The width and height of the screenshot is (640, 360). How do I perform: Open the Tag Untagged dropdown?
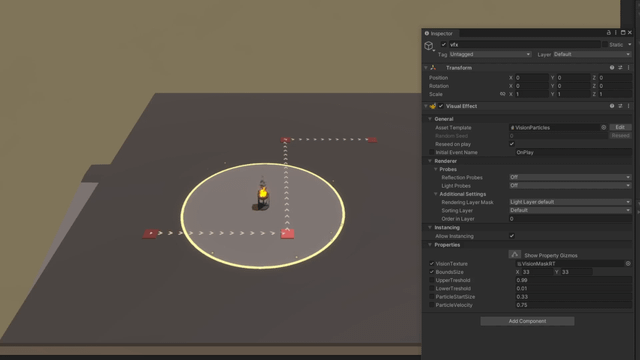pyautogui.click(x=490, y=54)
